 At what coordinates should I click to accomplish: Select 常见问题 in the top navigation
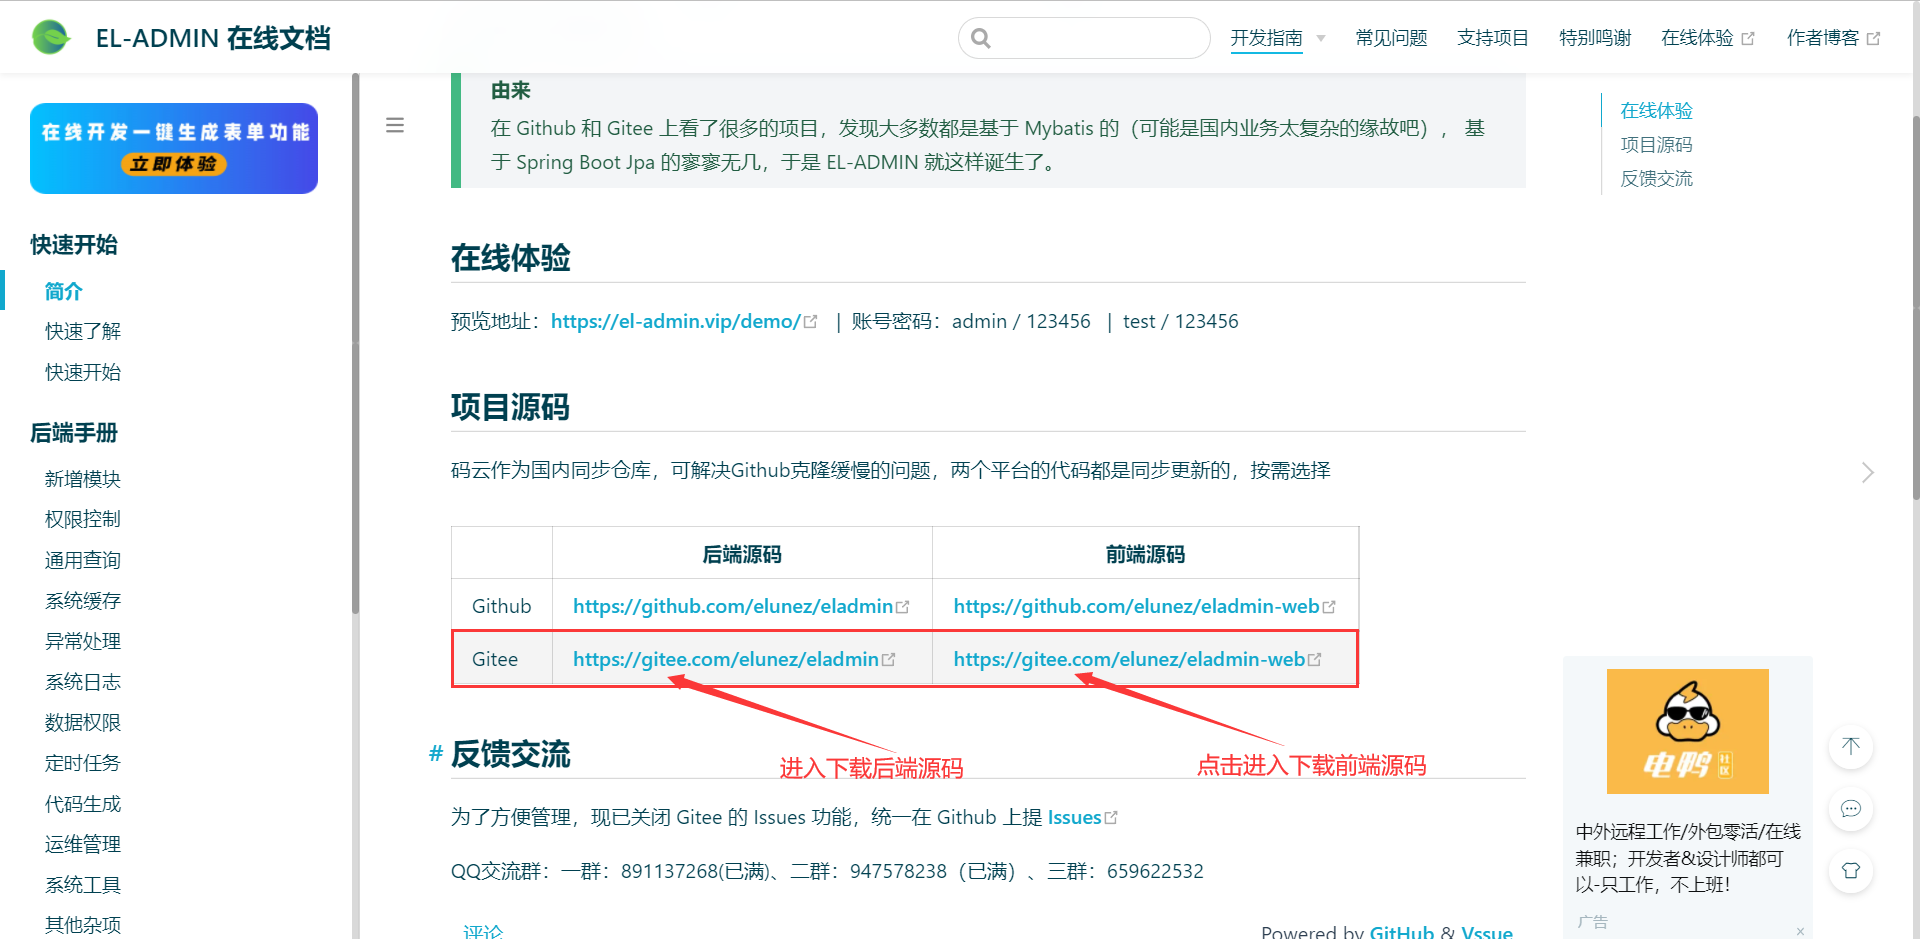(1390, 37)
